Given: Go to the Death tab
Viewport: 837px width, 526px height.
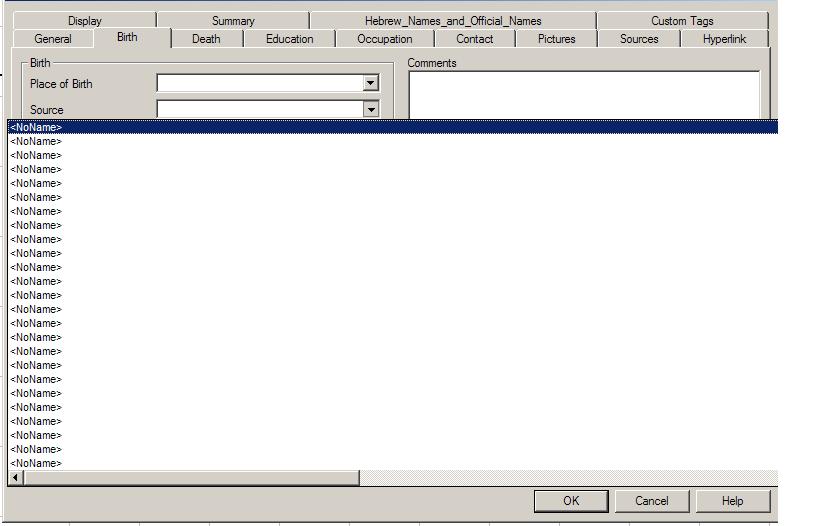Looking at the screenshot, I should click(x=206, y=39).
